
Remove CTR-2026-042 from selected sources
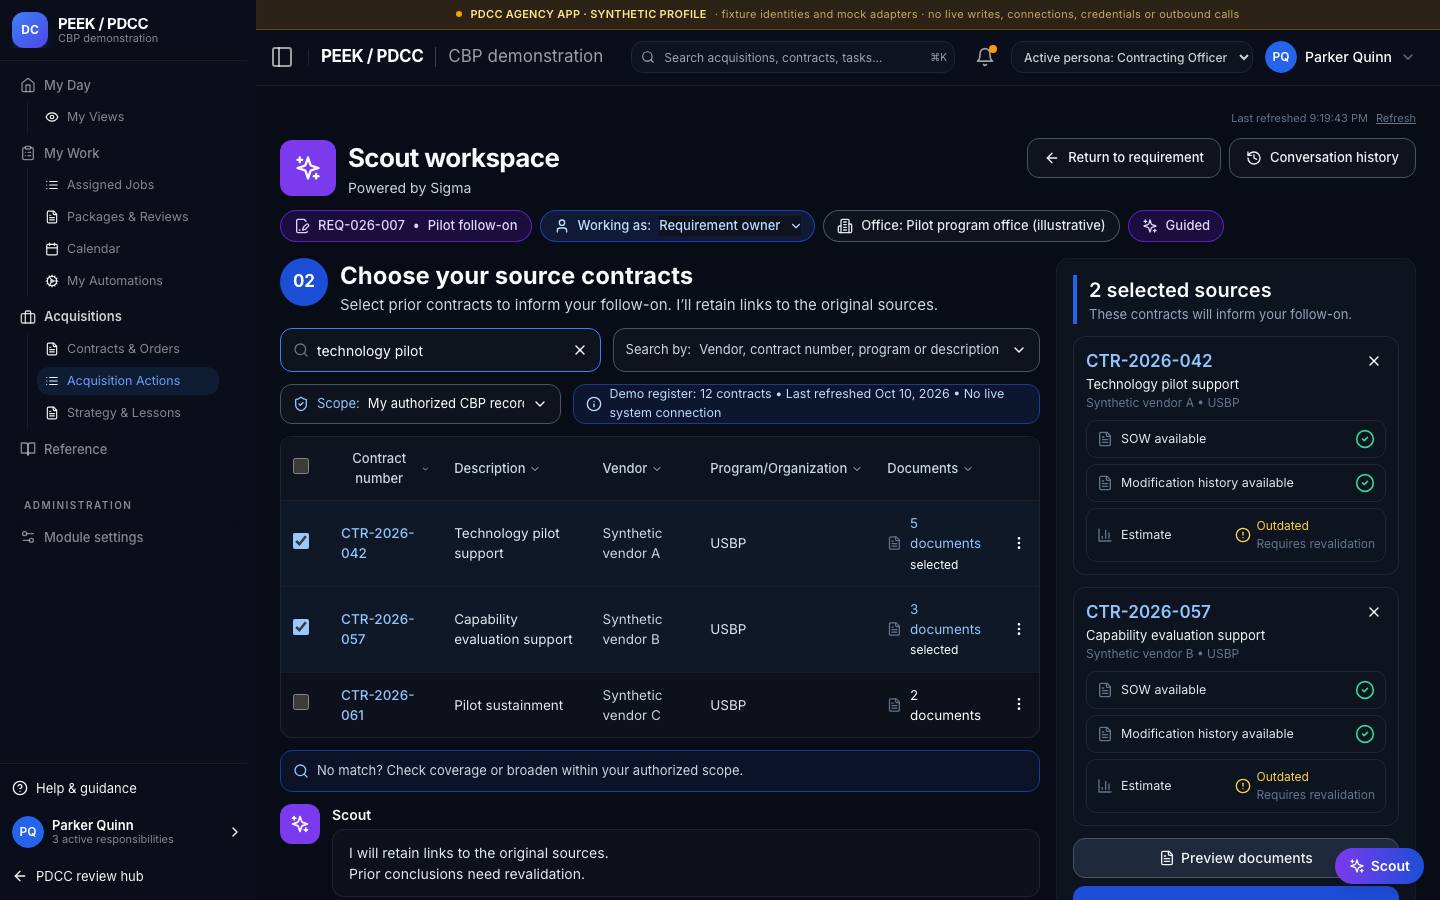(1374, 361)
